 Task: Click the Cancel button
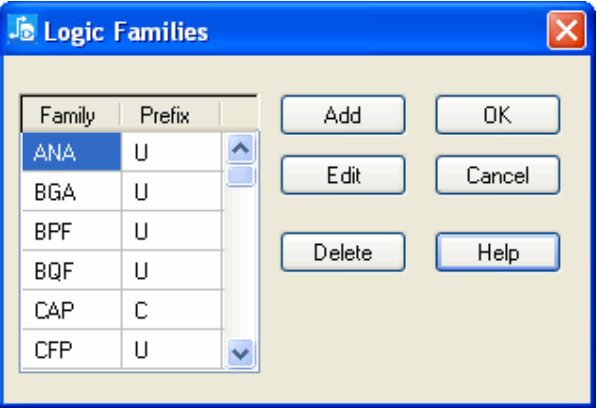point(498,175)
